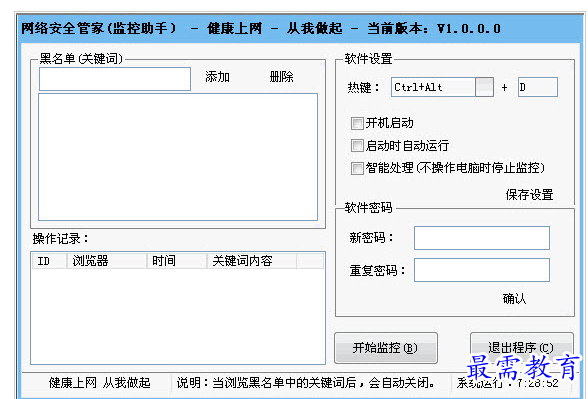Click the status bar 说明 description text

pyautogui.click(x=306, y=383)
